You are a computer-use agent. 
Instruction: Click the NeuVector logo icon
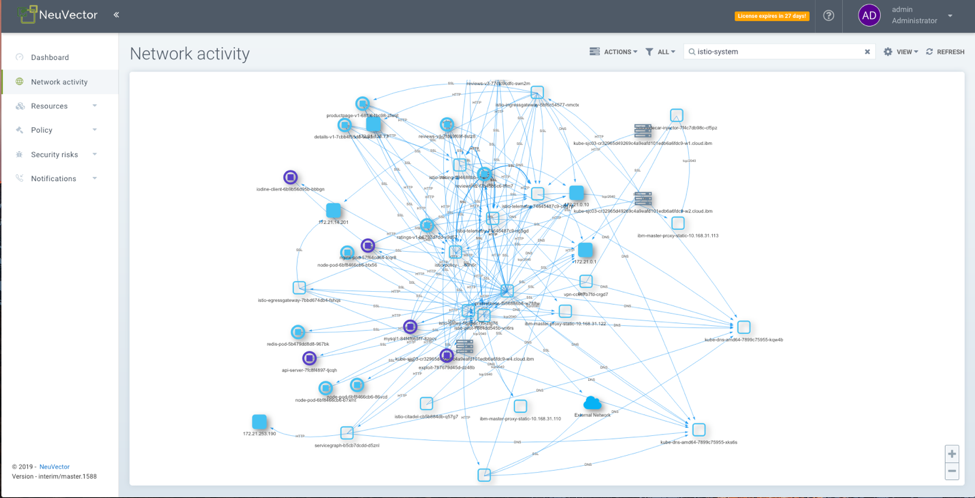pos(27,14)
